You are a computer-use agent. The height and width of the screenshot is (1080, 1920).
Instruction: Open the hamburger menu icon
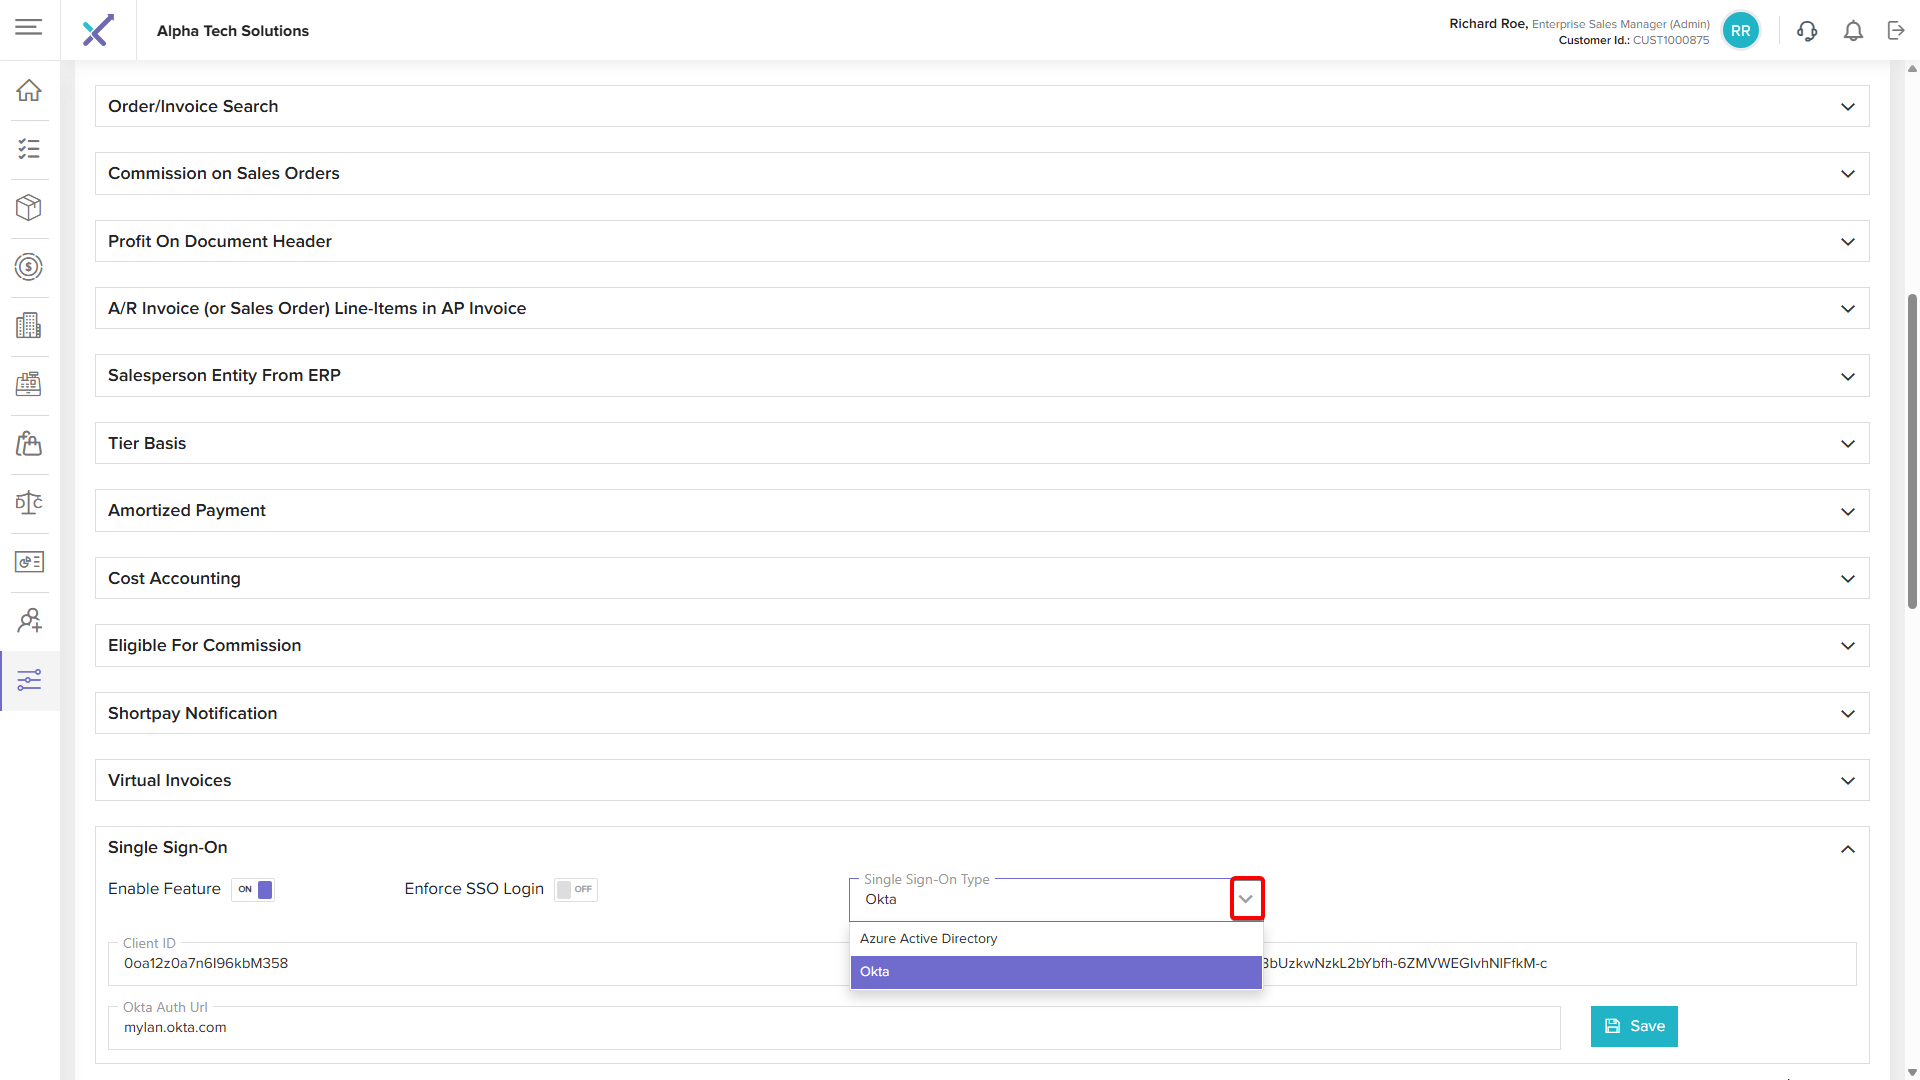pos(29,27)
